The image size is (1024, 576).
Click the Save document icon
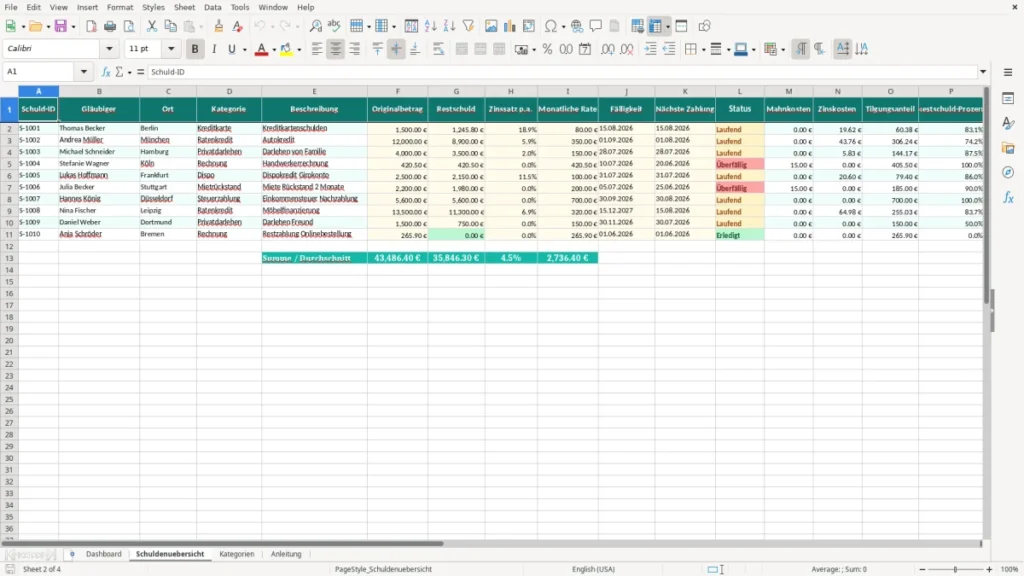point(61,26)
